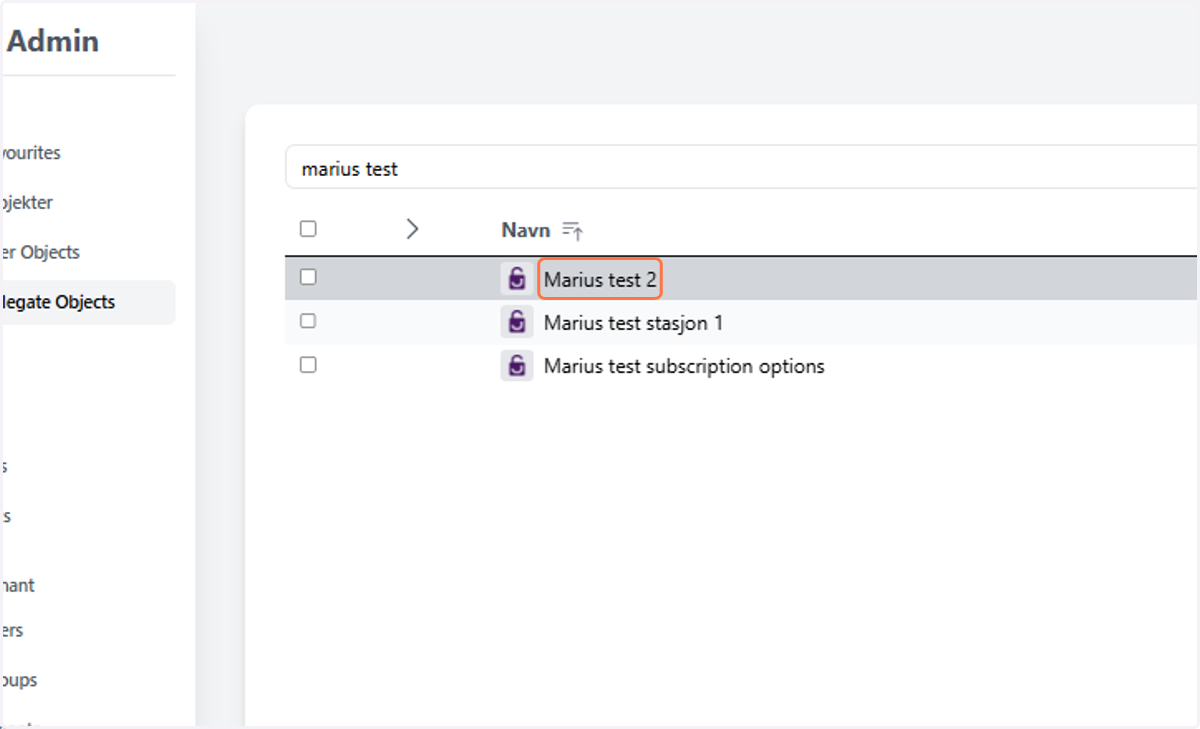The height and width of the screenshot is (729, 1200).
Task: Click the Admin heading
Action: coord(53,41)
